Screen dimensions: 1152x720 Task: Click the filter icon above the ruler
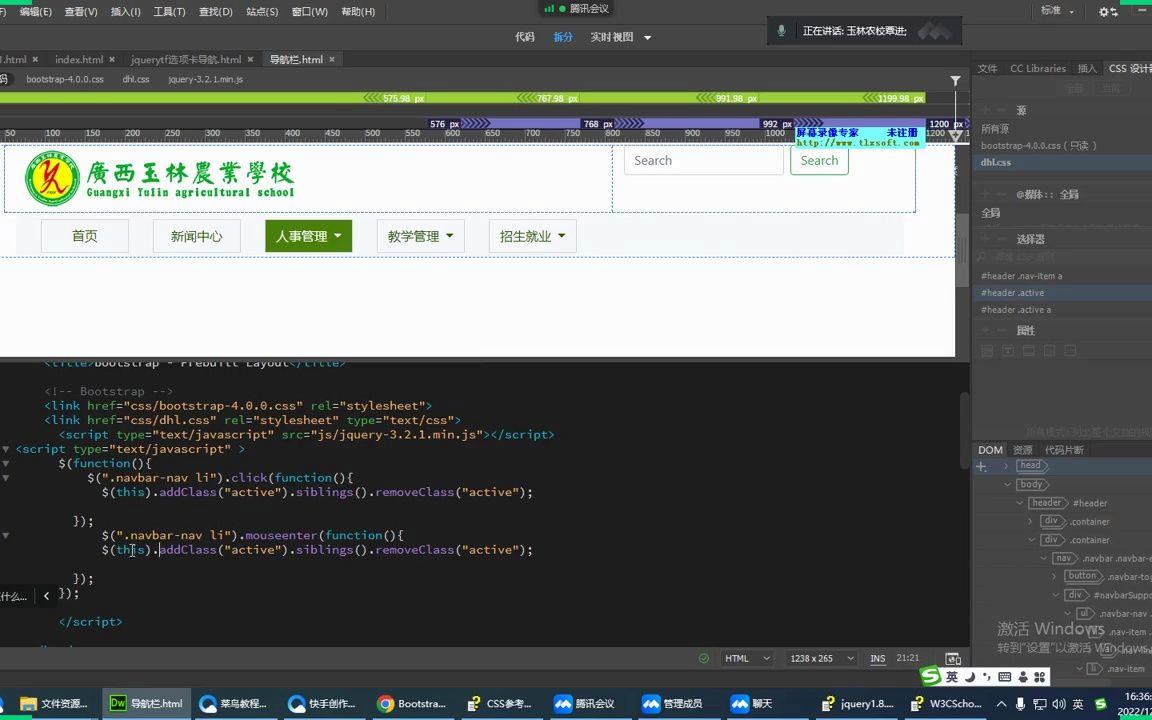coord(955,81)
